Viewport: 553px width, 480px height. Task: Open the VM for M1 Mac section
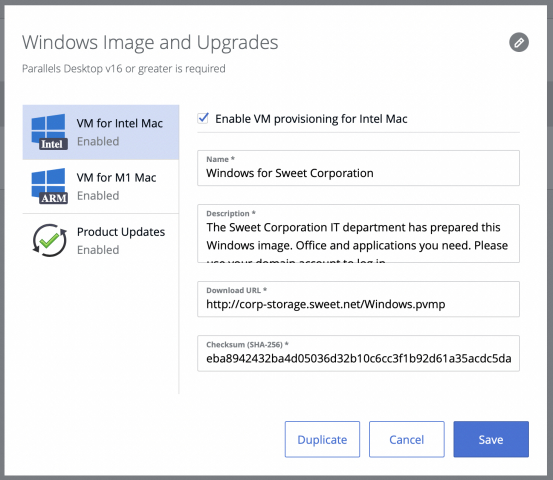(x=101, y=186)
